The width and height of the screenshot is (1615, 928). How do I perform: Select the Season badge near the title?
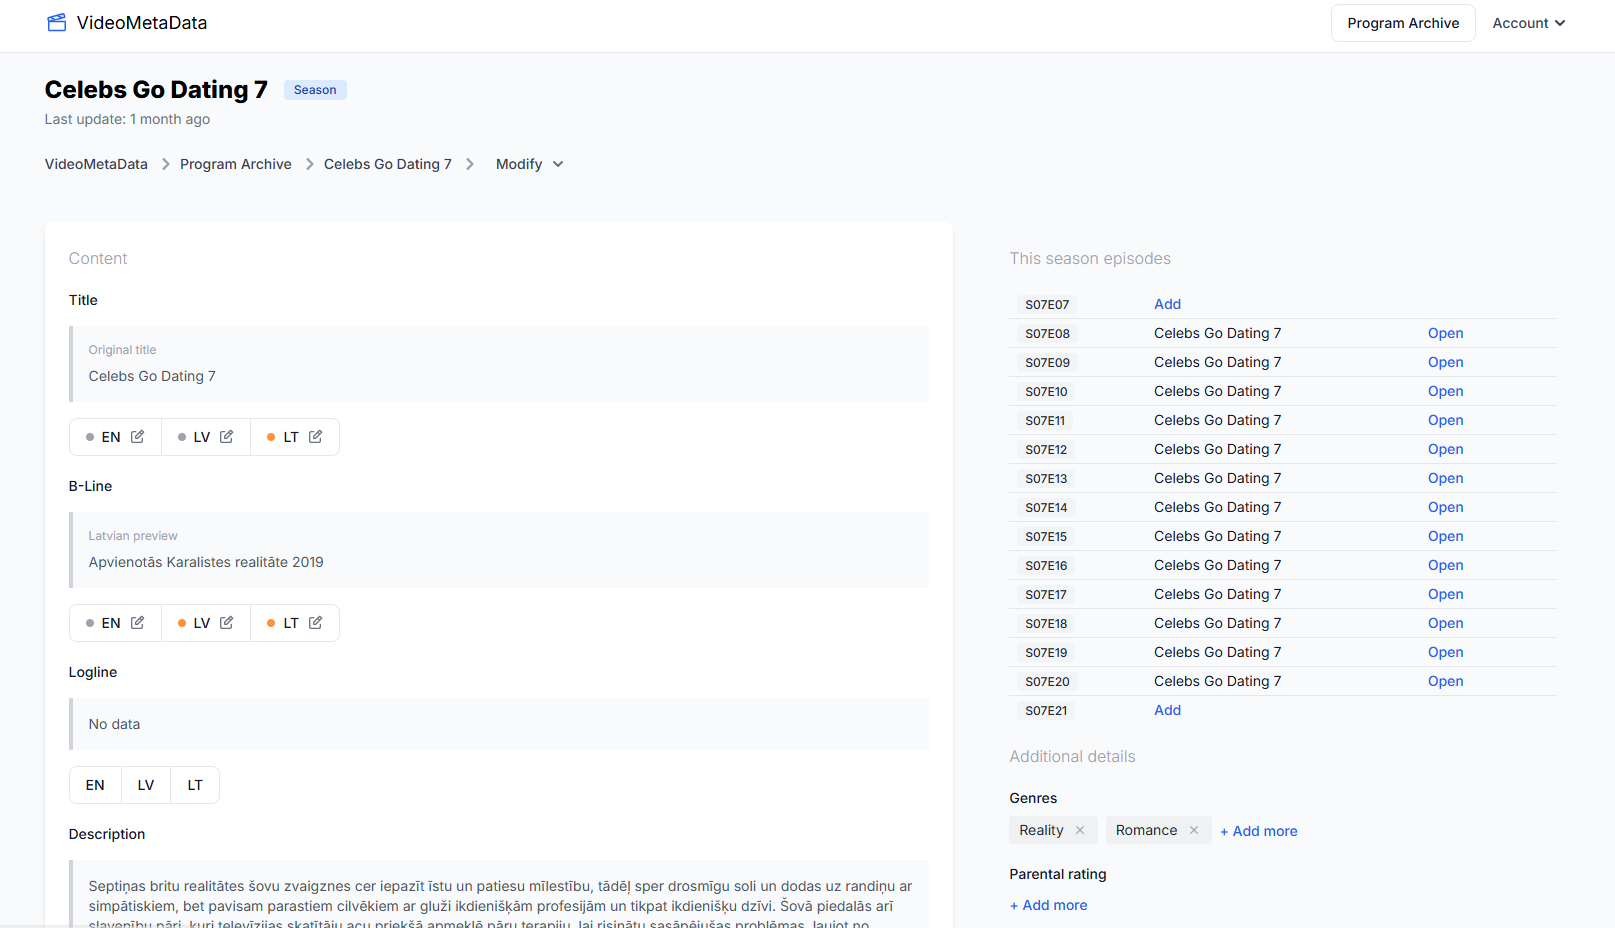click(x=314, y=89)
